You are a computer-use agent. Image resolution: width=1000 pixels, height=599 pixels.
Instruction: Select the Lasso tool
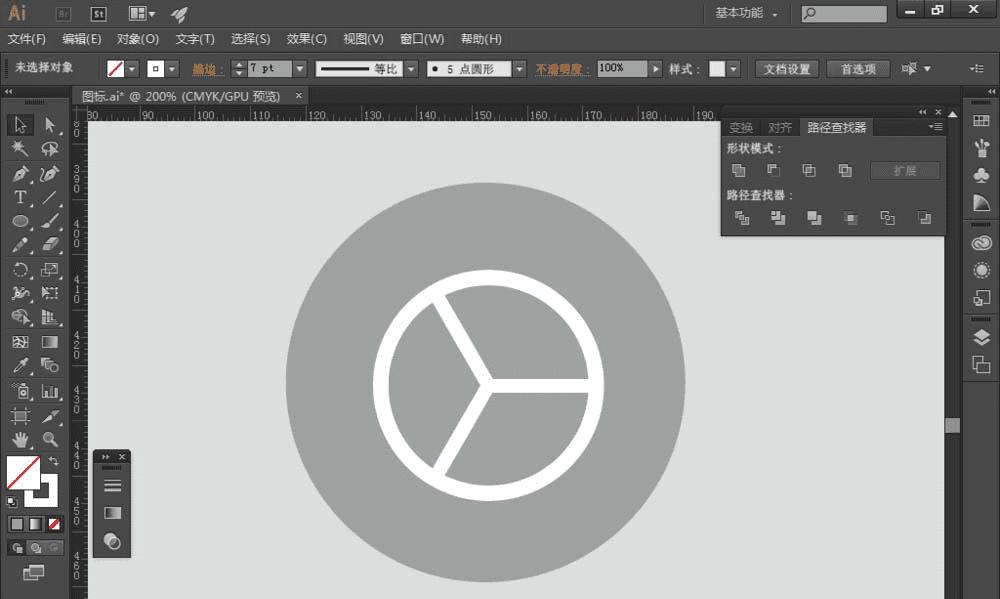(50, 149)
